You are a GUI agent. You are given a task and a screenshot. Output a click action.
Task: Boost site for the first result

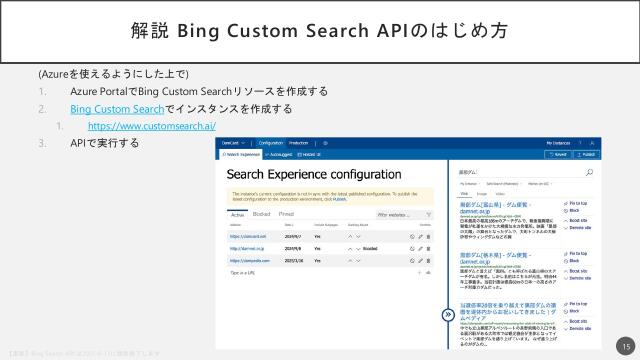575,220
